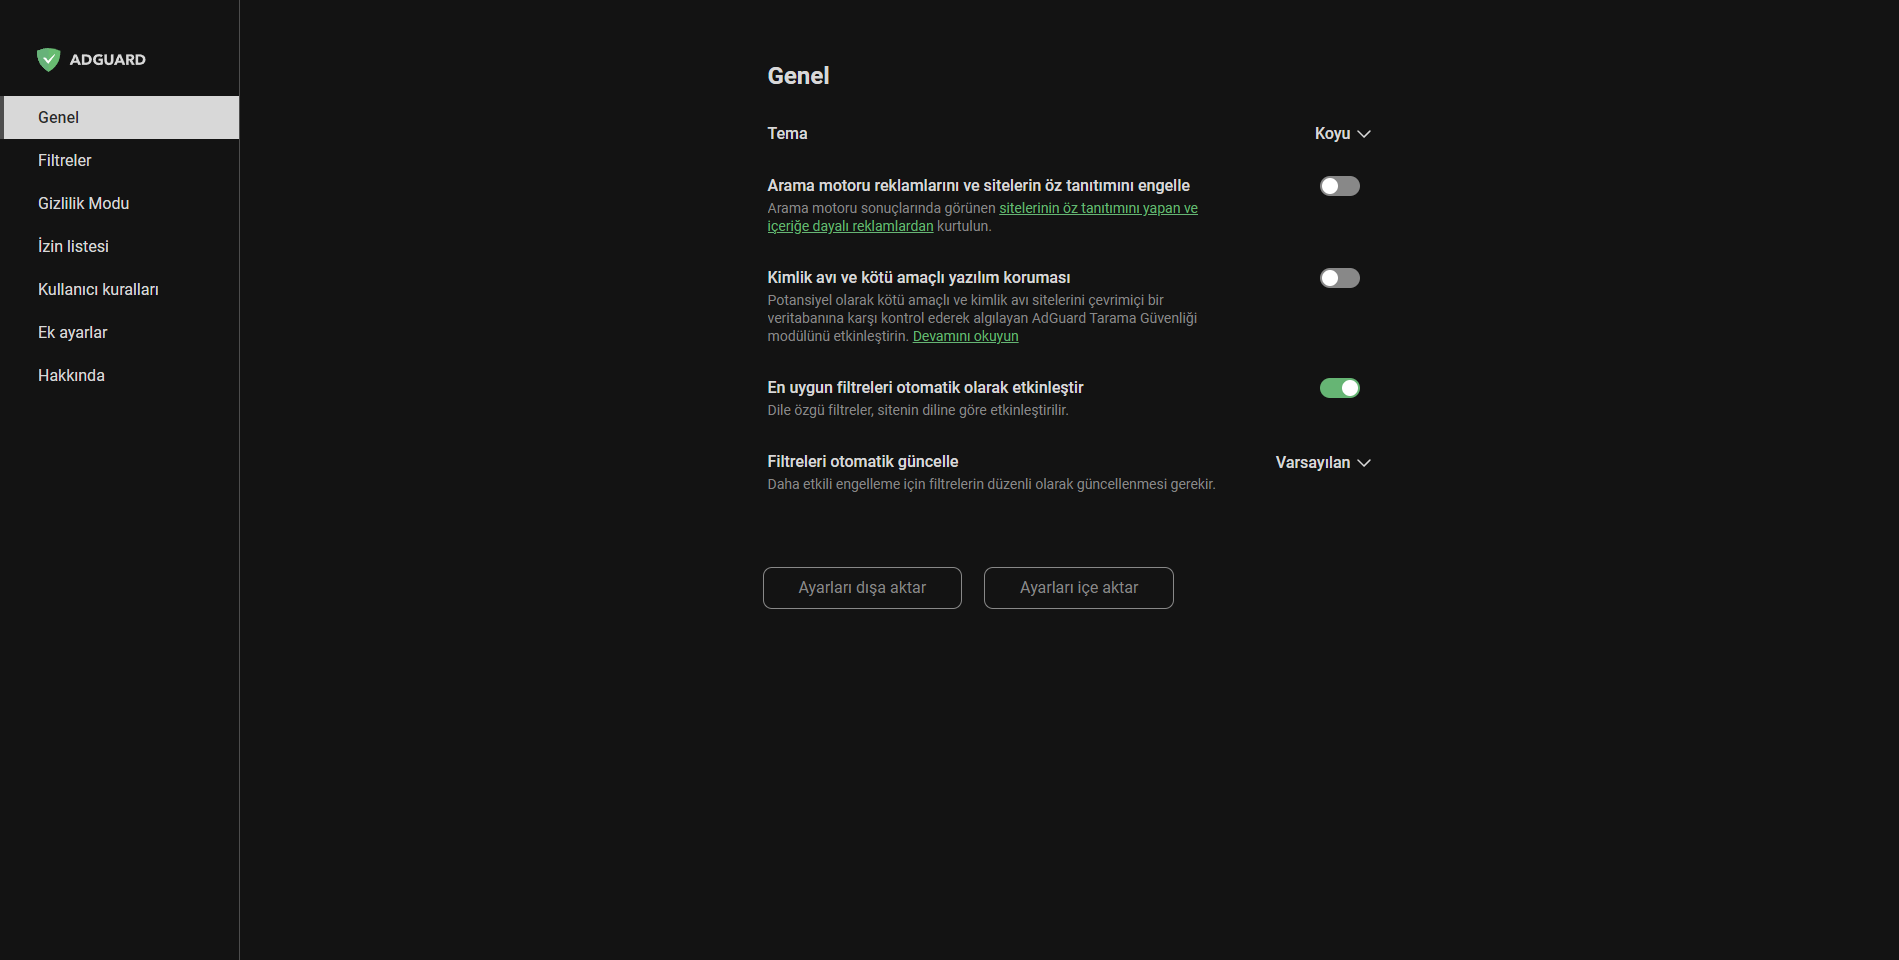The height and width of the screenshot is (960, 1899).
Task: Open the Tema dropdown showing Koyu
Action: point(1342,134)
